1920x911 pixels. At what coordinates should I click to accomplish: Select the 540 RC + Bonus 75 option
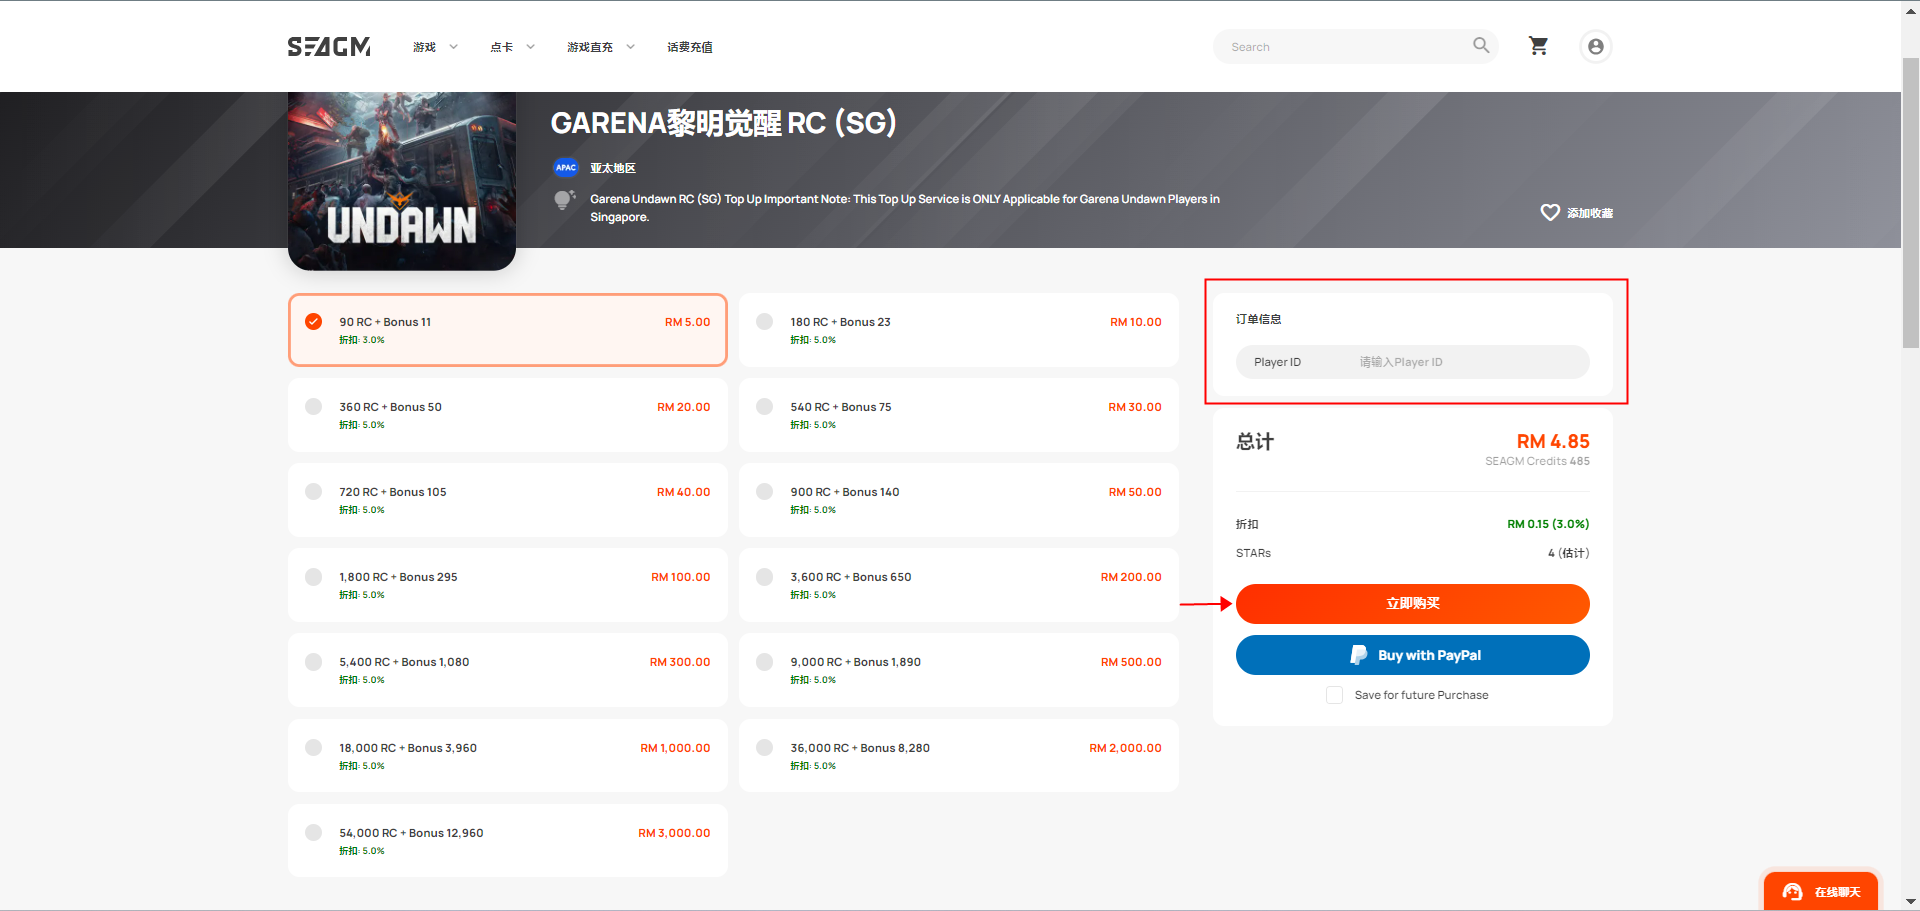(x=959, y=415)
